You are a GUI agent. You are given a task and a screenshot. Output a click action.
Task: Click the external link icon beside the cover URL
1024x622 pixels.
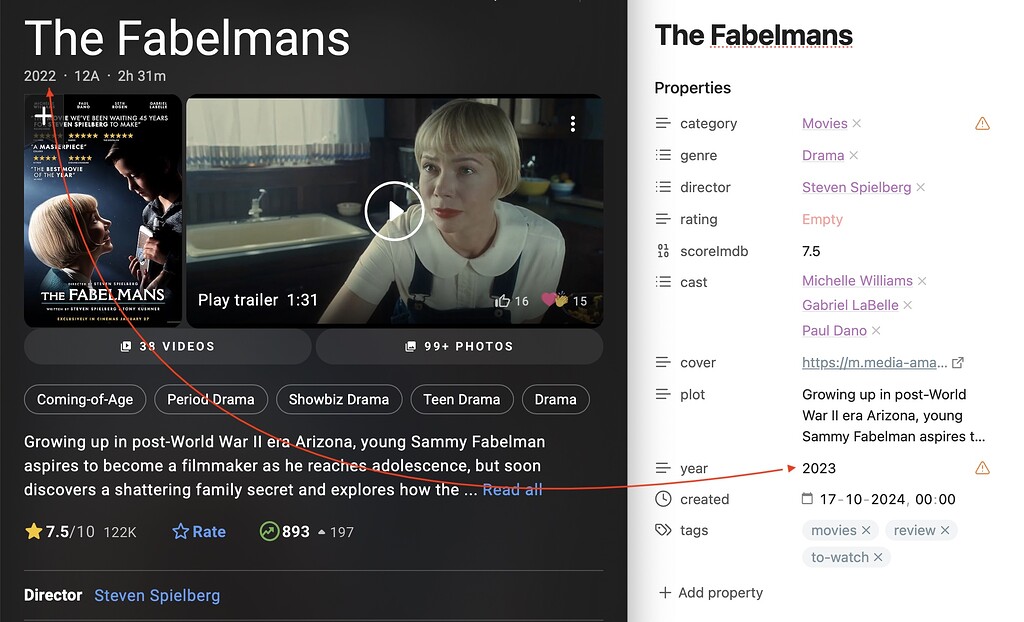click(x=959, y=362)
